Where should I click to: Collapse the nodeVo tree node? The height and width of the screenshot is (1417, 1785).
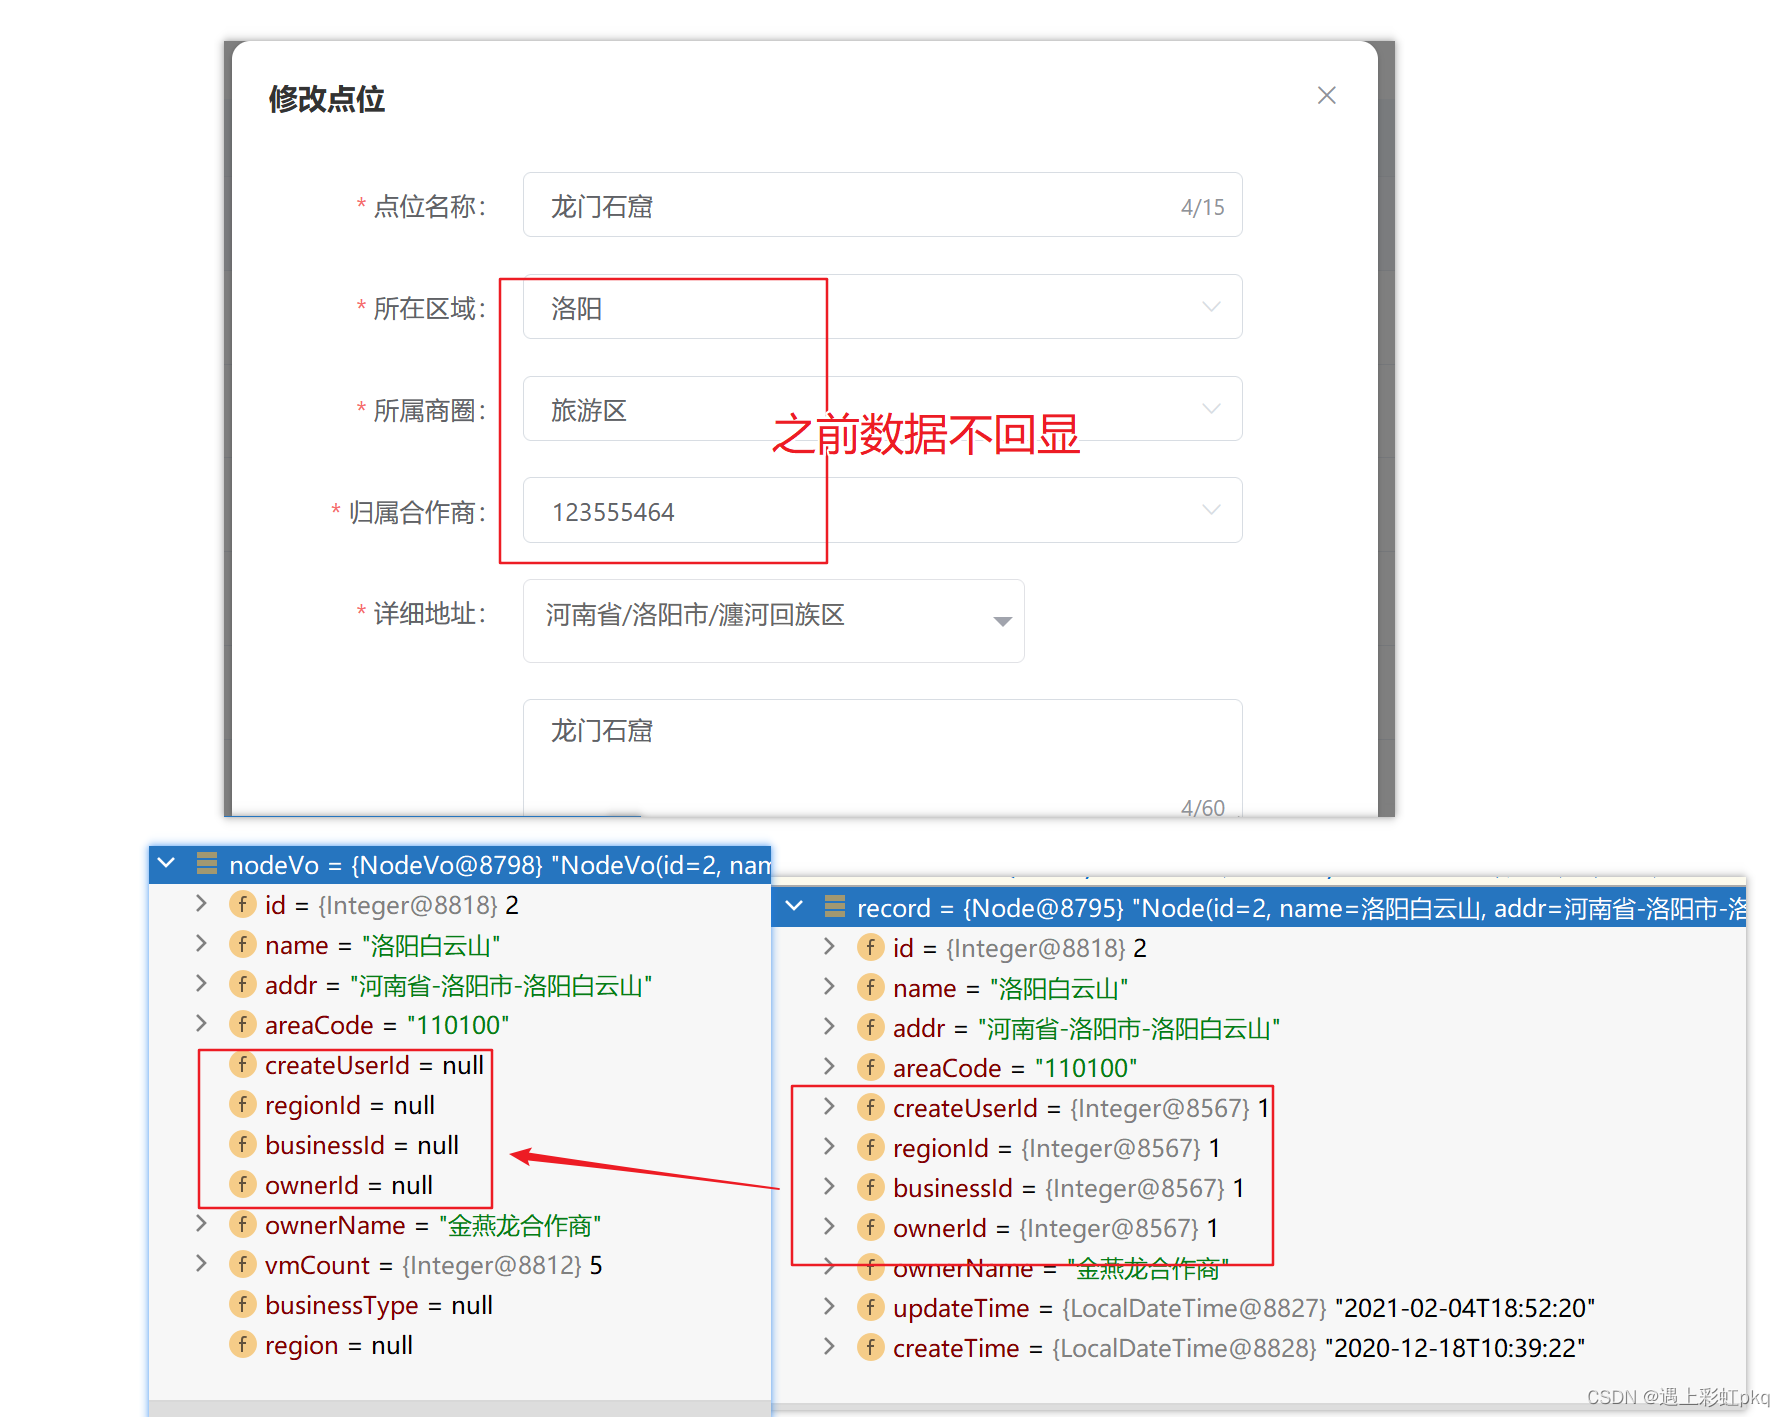click(166, 864)
